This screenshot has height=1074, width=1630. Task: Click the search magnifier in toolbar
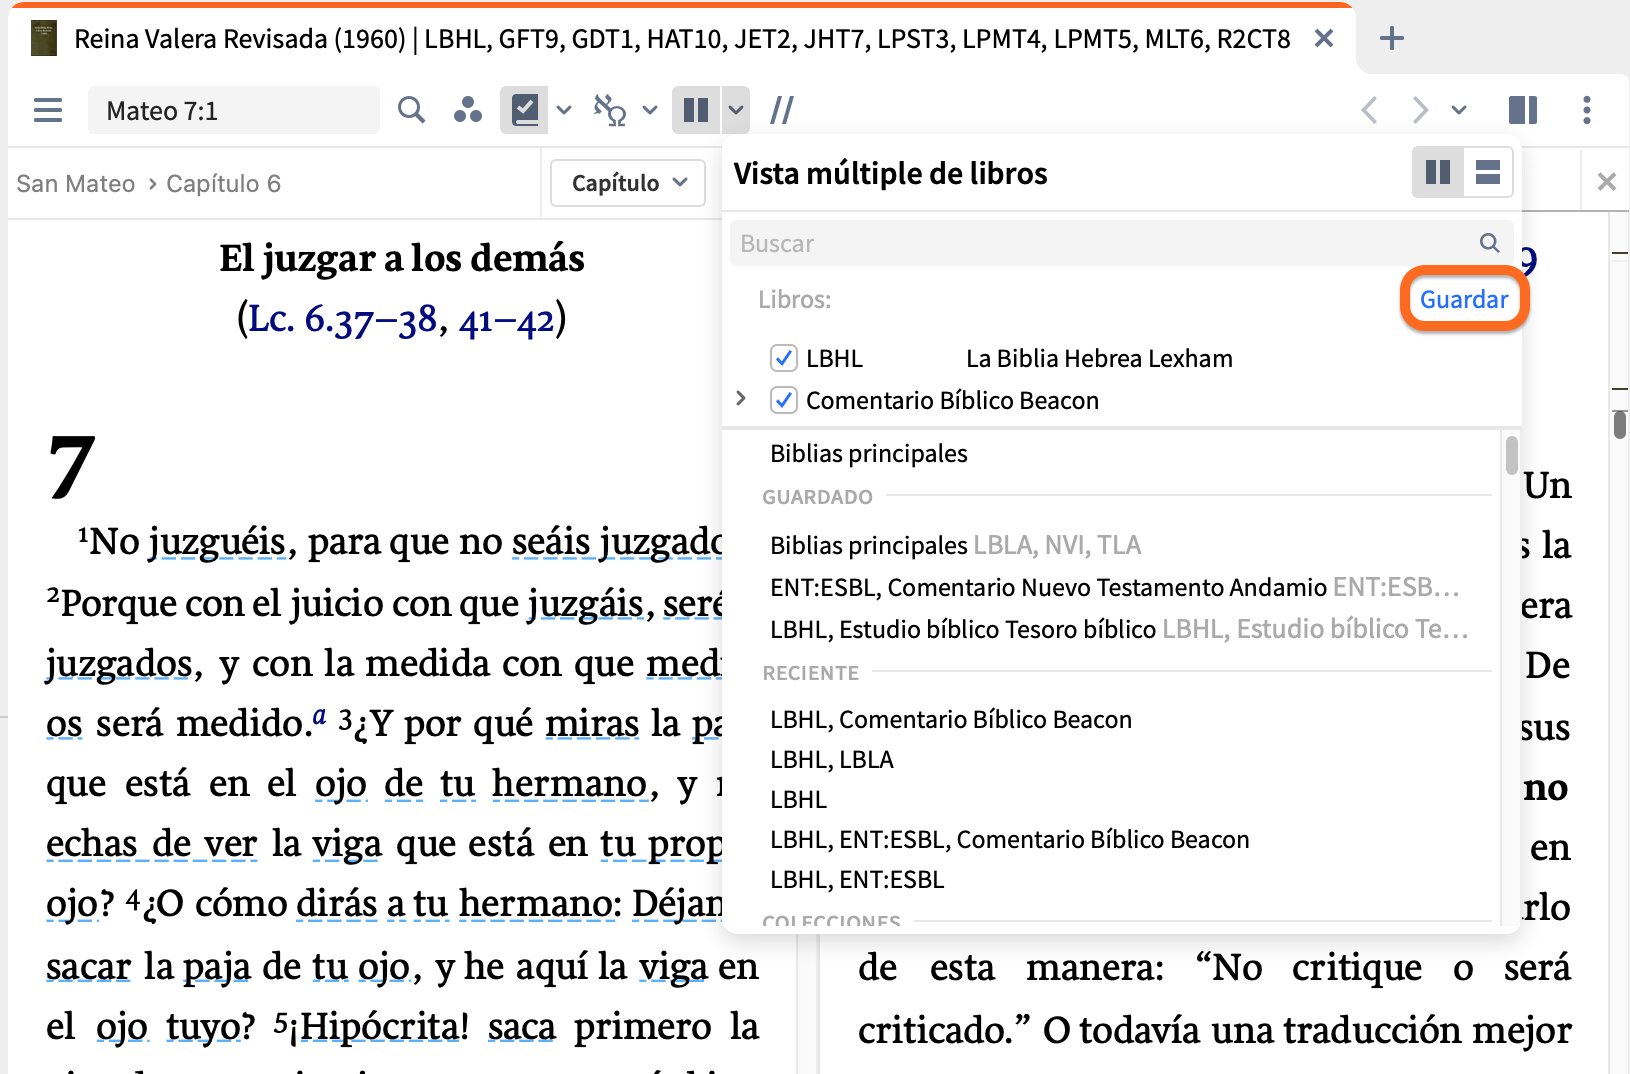pos(411,110)
